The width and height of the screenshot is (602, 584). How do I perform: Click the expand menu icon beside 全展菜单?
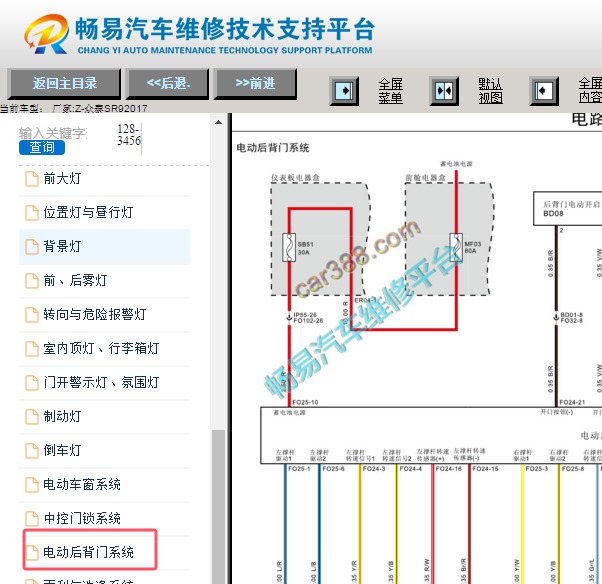coord(344,91)
